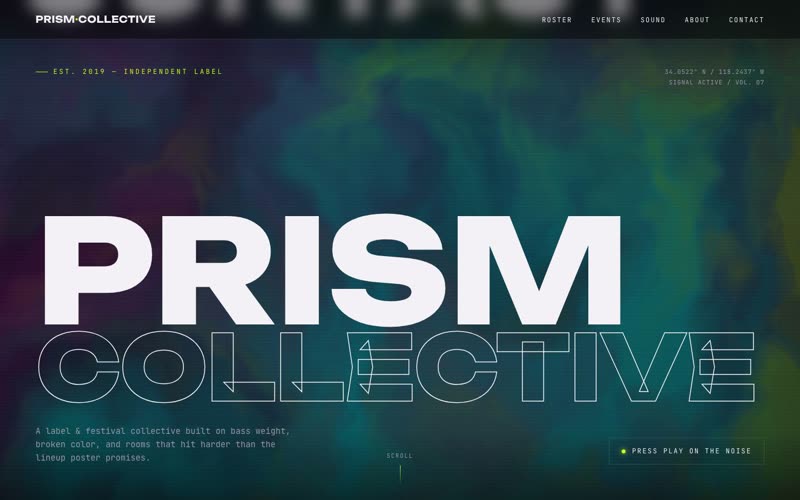
Task: Click the large PRISM headline
Action: (332, 270)
